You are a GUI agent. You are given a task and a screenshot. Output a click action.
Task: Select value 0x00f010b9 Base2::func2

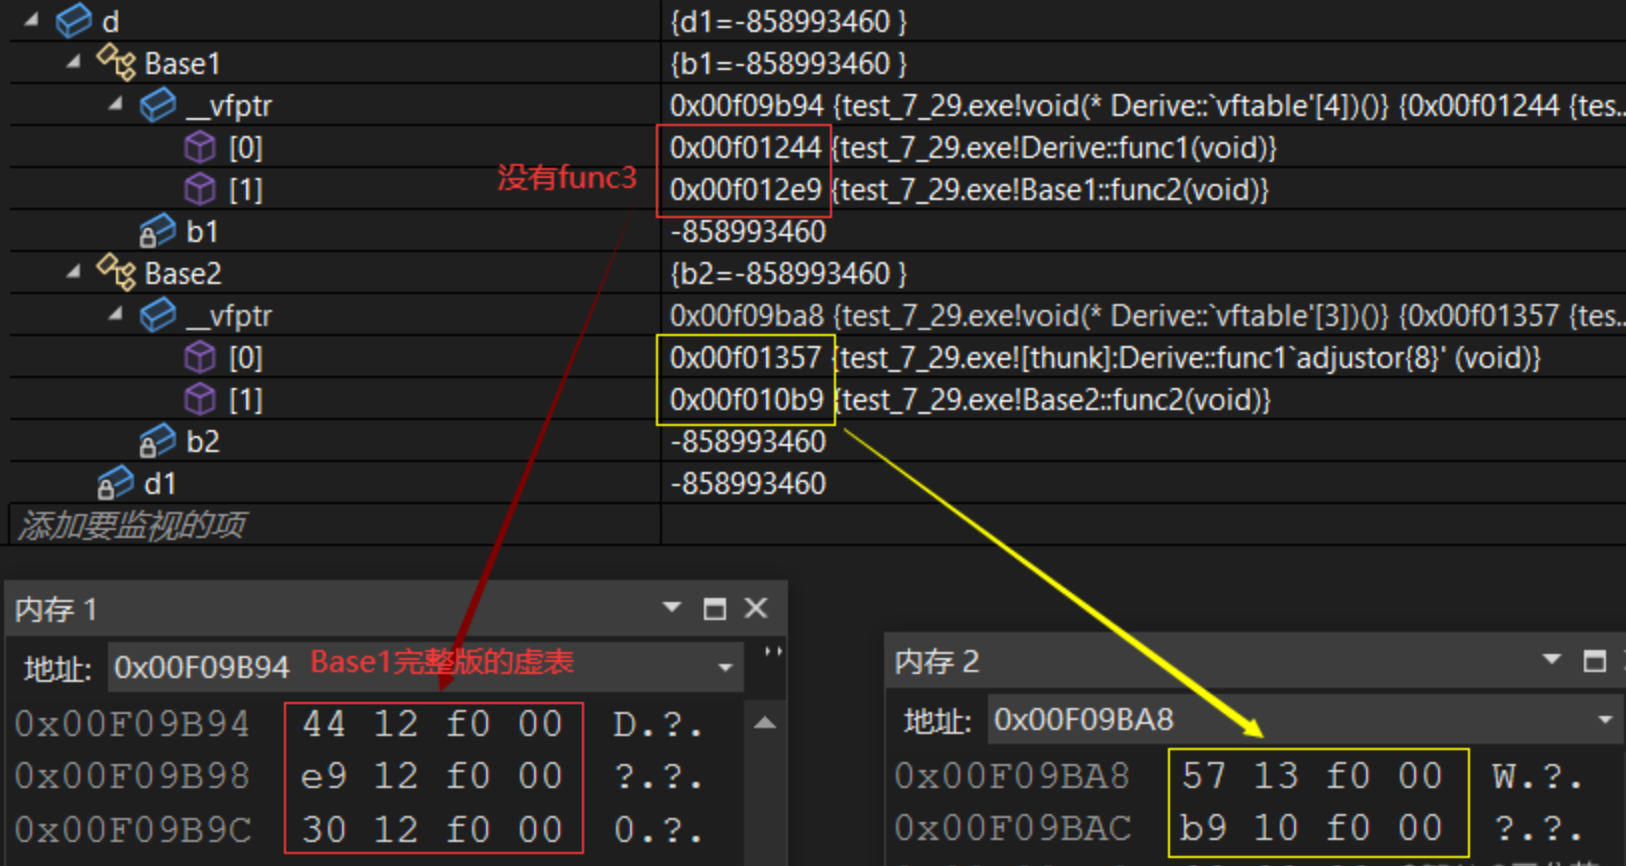point(970,400)
